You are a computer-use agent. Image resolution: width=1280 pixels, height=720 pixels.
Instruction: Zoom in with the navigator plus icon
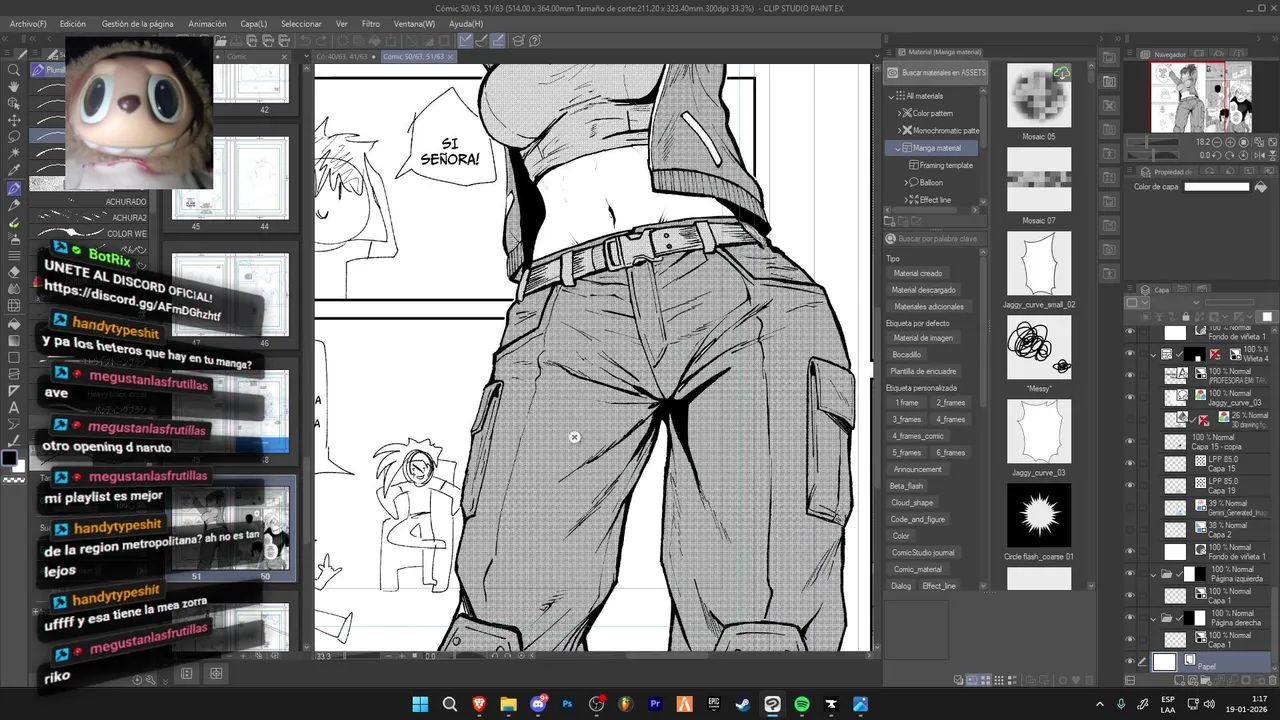tap(1229, 143)
